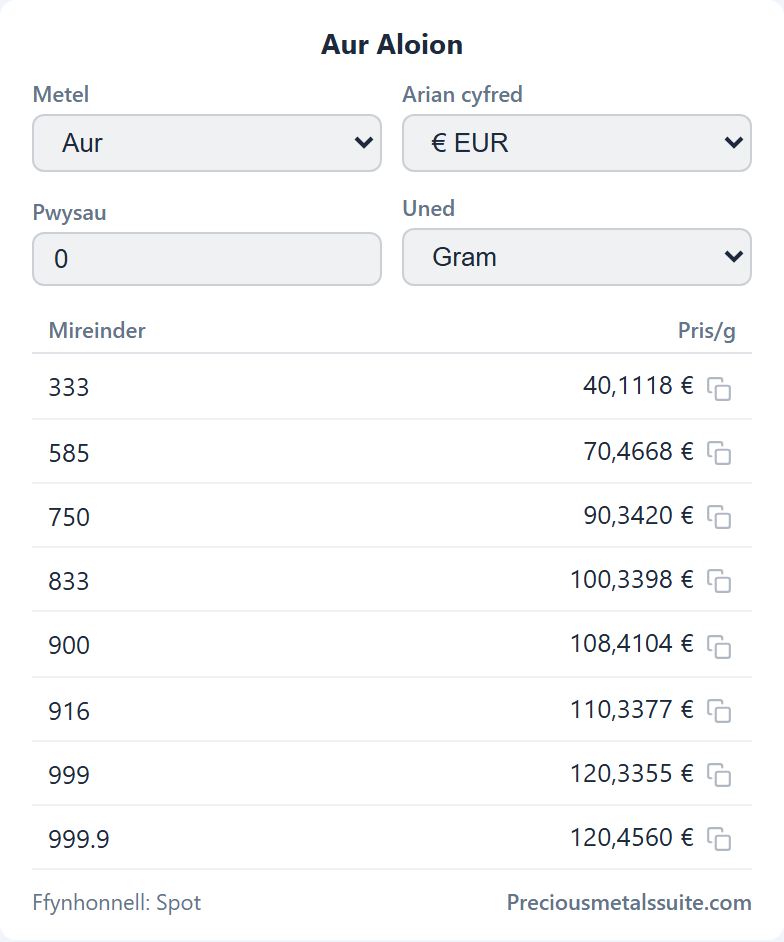
Task: Open the Arian cyfred currency dropdown
Action: 577,143
